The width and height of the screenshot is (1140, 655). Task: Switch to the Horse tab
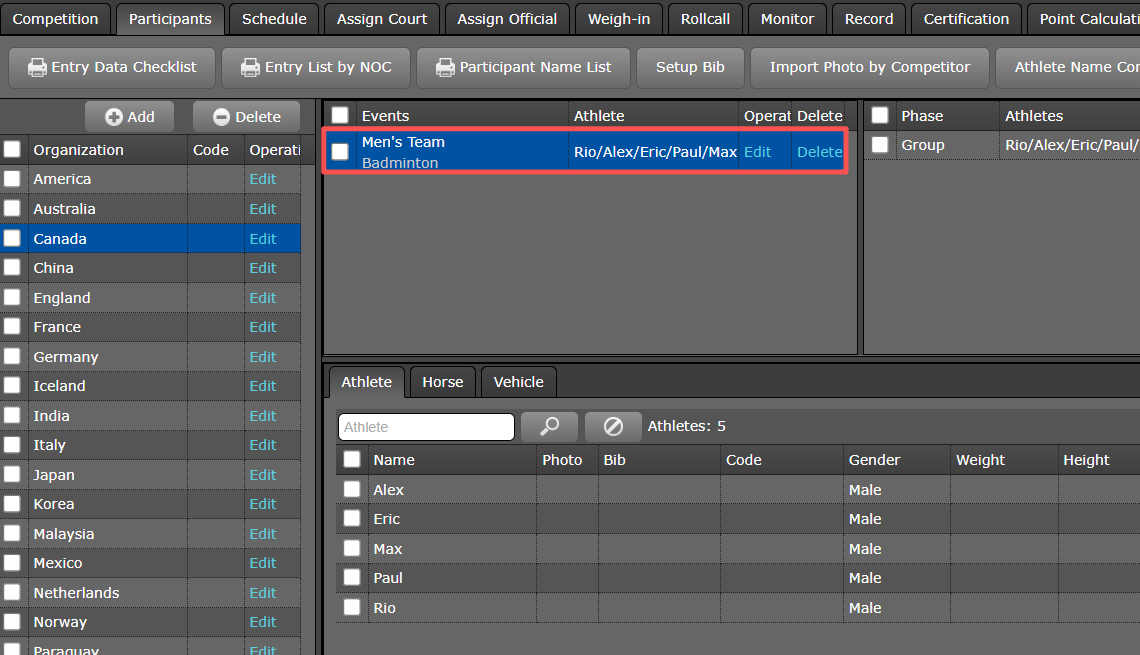click(x=442, y=382)
